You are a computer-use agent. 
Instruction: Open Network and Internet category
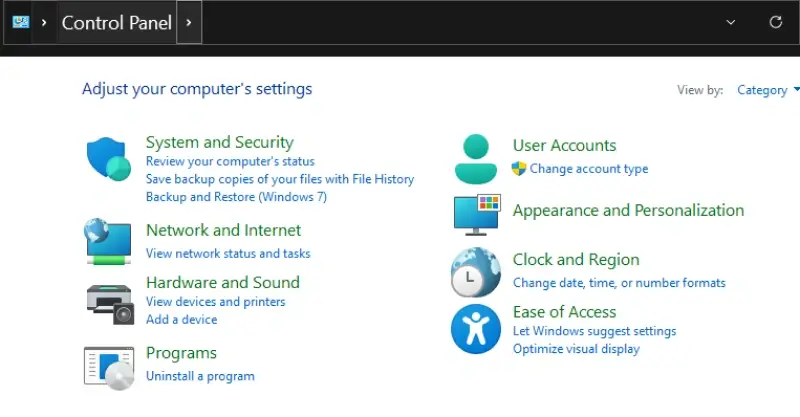(x=223, y=230)
